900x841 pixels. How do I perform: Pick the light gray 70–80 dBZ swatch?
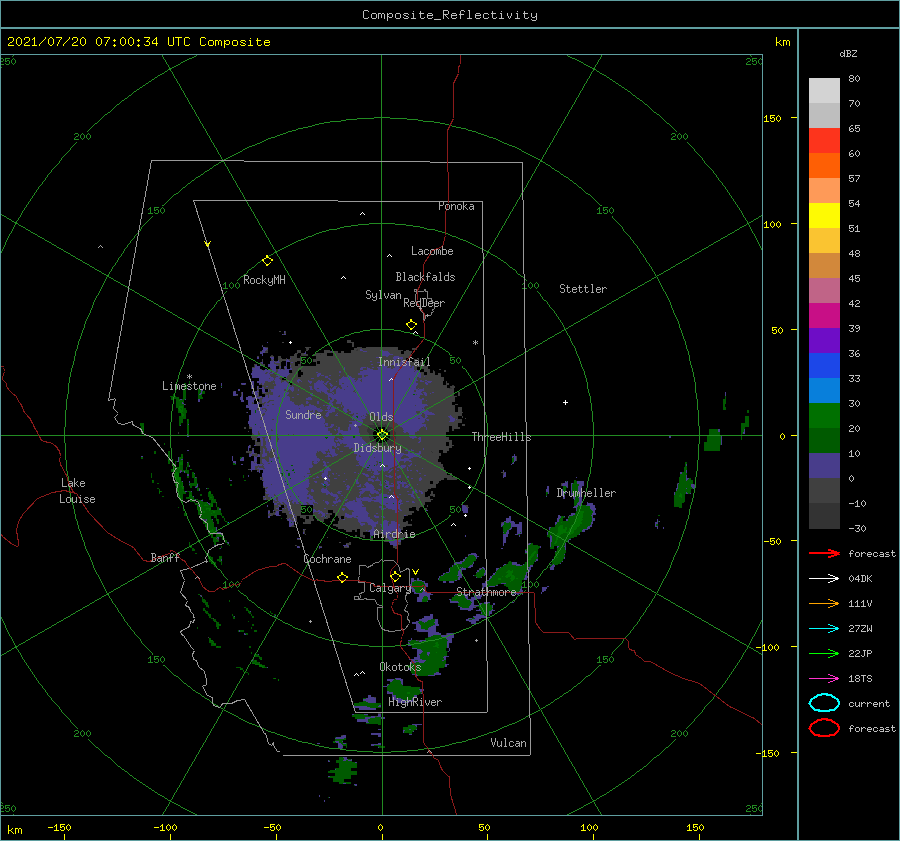point(824,91)
